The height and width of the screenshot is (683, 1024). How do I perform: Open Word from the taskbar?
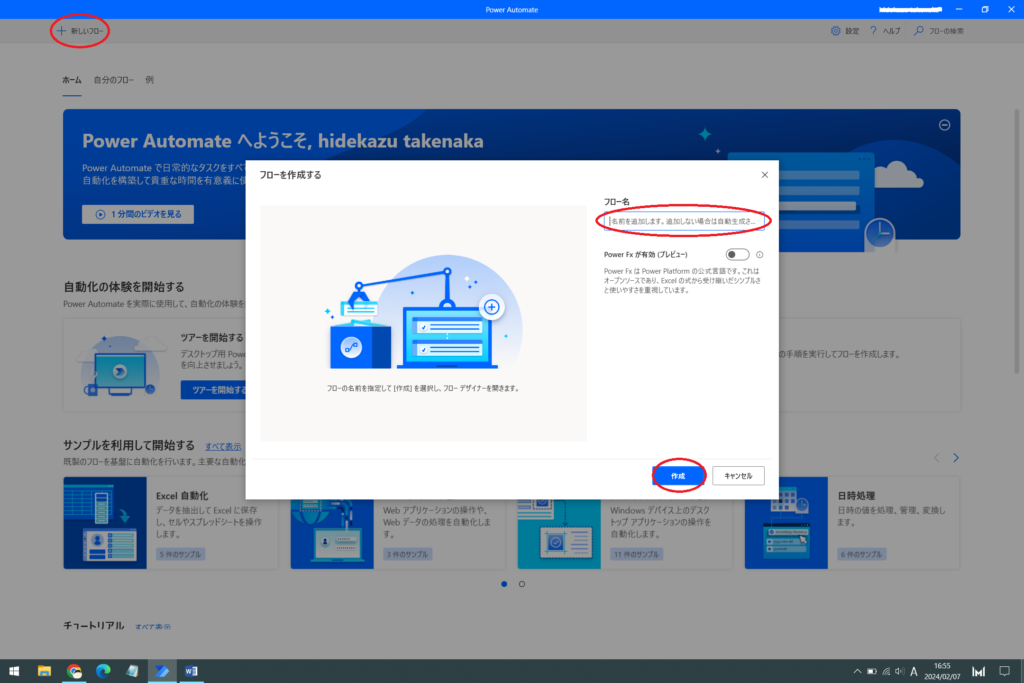pos(190,671)
